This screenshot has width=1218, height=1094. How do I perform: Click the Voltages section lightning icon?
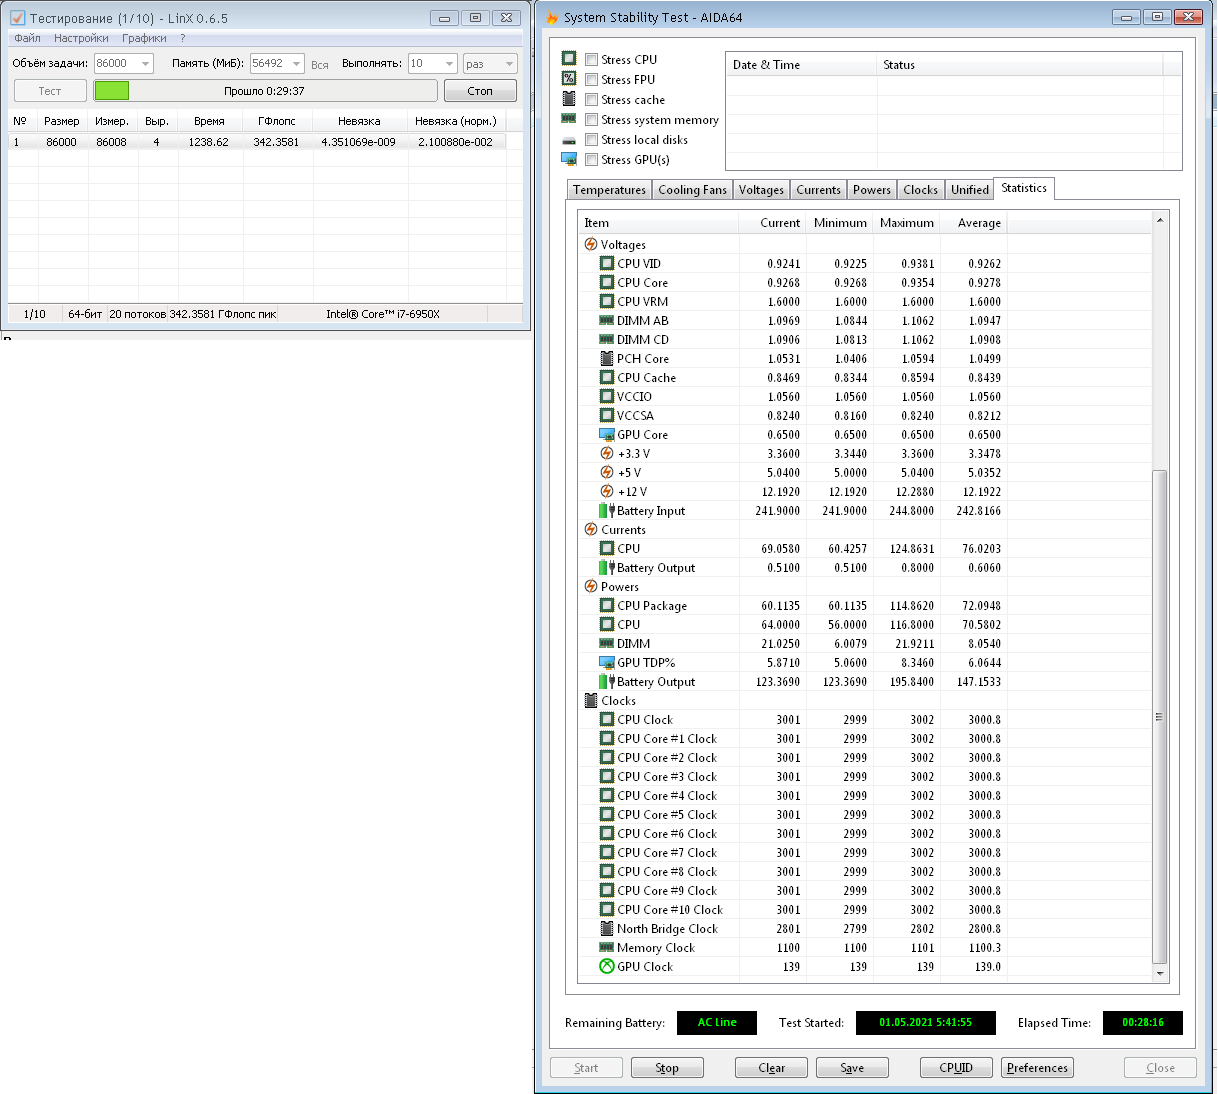click(591, 244)
